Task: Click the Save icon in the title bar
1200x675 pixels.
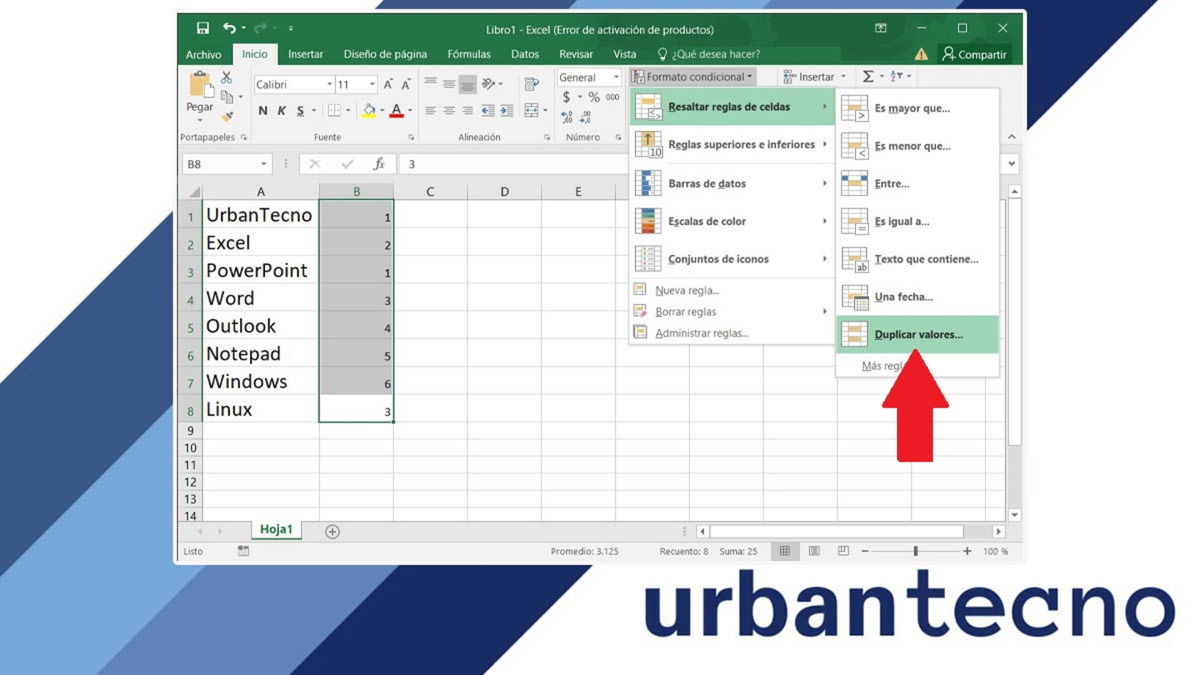Action: click(x=204, y=28)
